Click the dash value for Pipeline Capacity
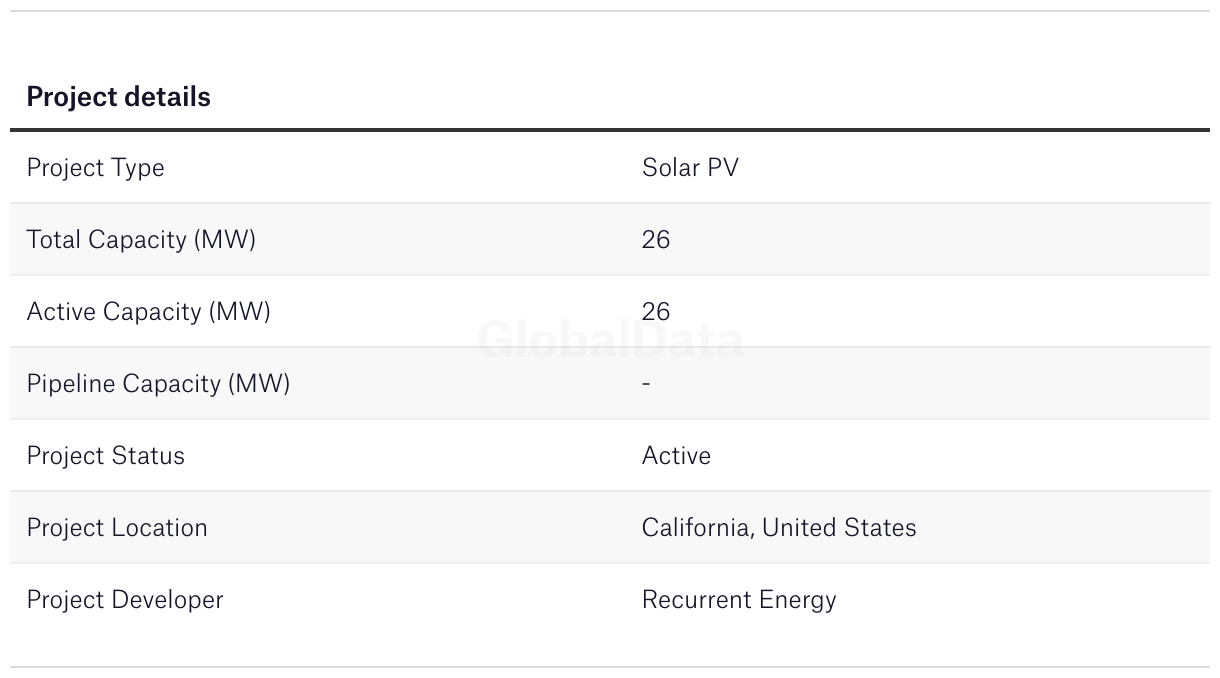This screenshot has height=678, width=1220. tap(647, 384)
